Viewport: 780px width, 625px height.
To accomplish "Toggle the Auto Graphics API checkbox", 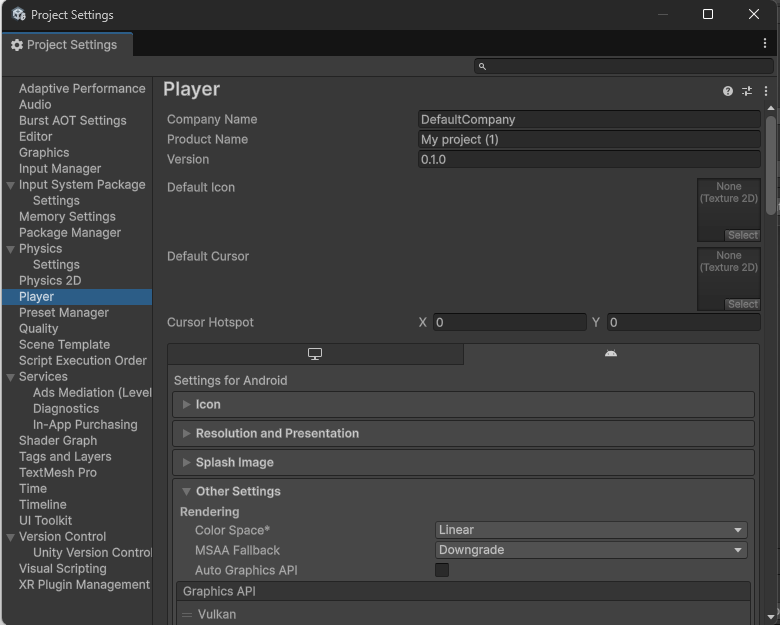I will pyautogui.click(x=442, y=570).
